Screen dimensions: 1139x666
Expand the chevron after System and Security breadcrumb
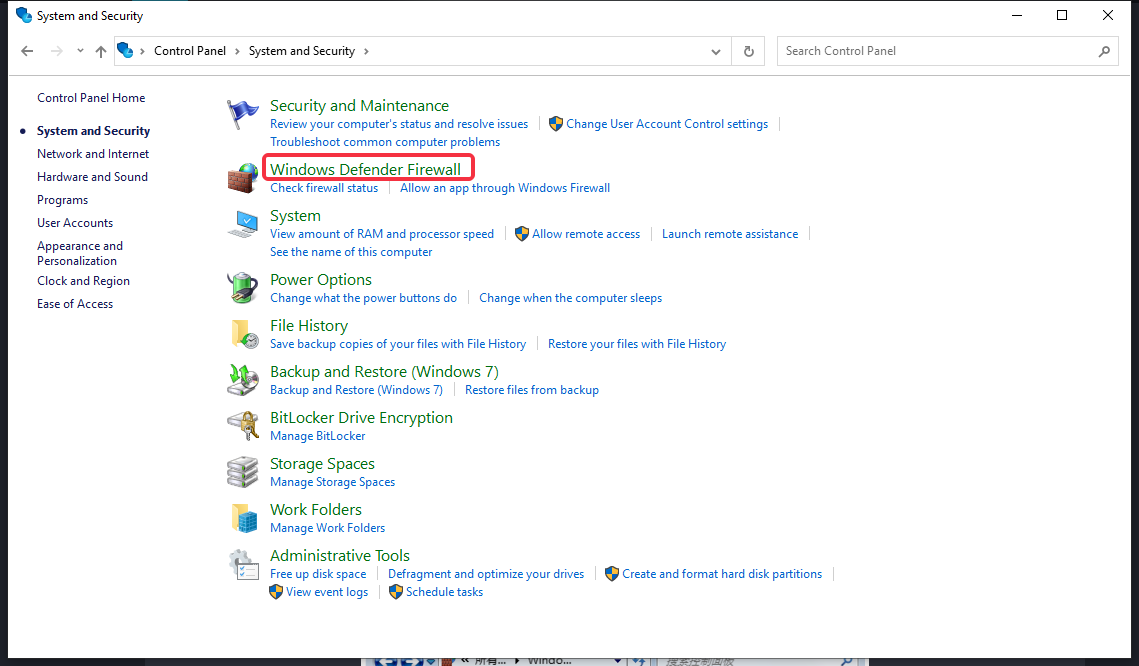click(x=366, y=51)
